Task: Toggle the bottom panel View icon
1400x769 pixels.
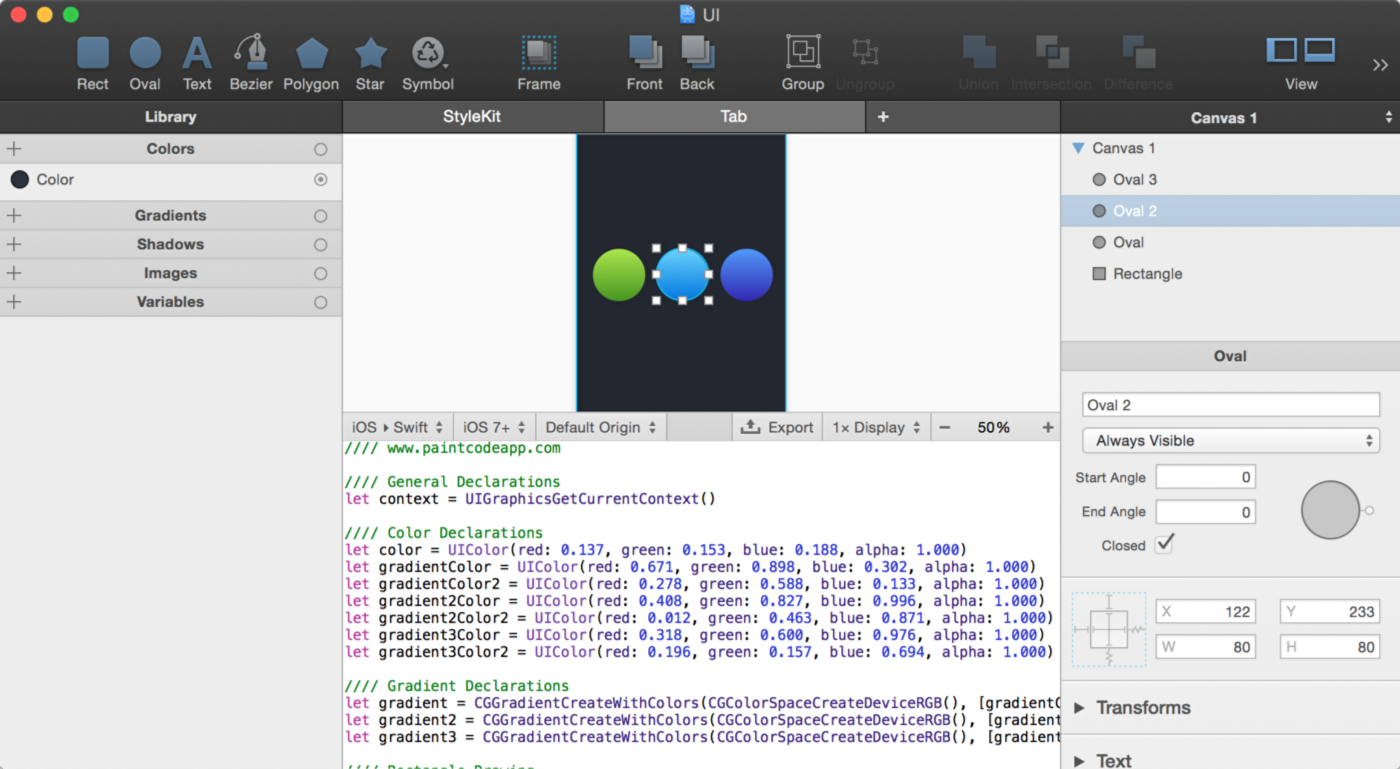Action: tap(1320, 50)
